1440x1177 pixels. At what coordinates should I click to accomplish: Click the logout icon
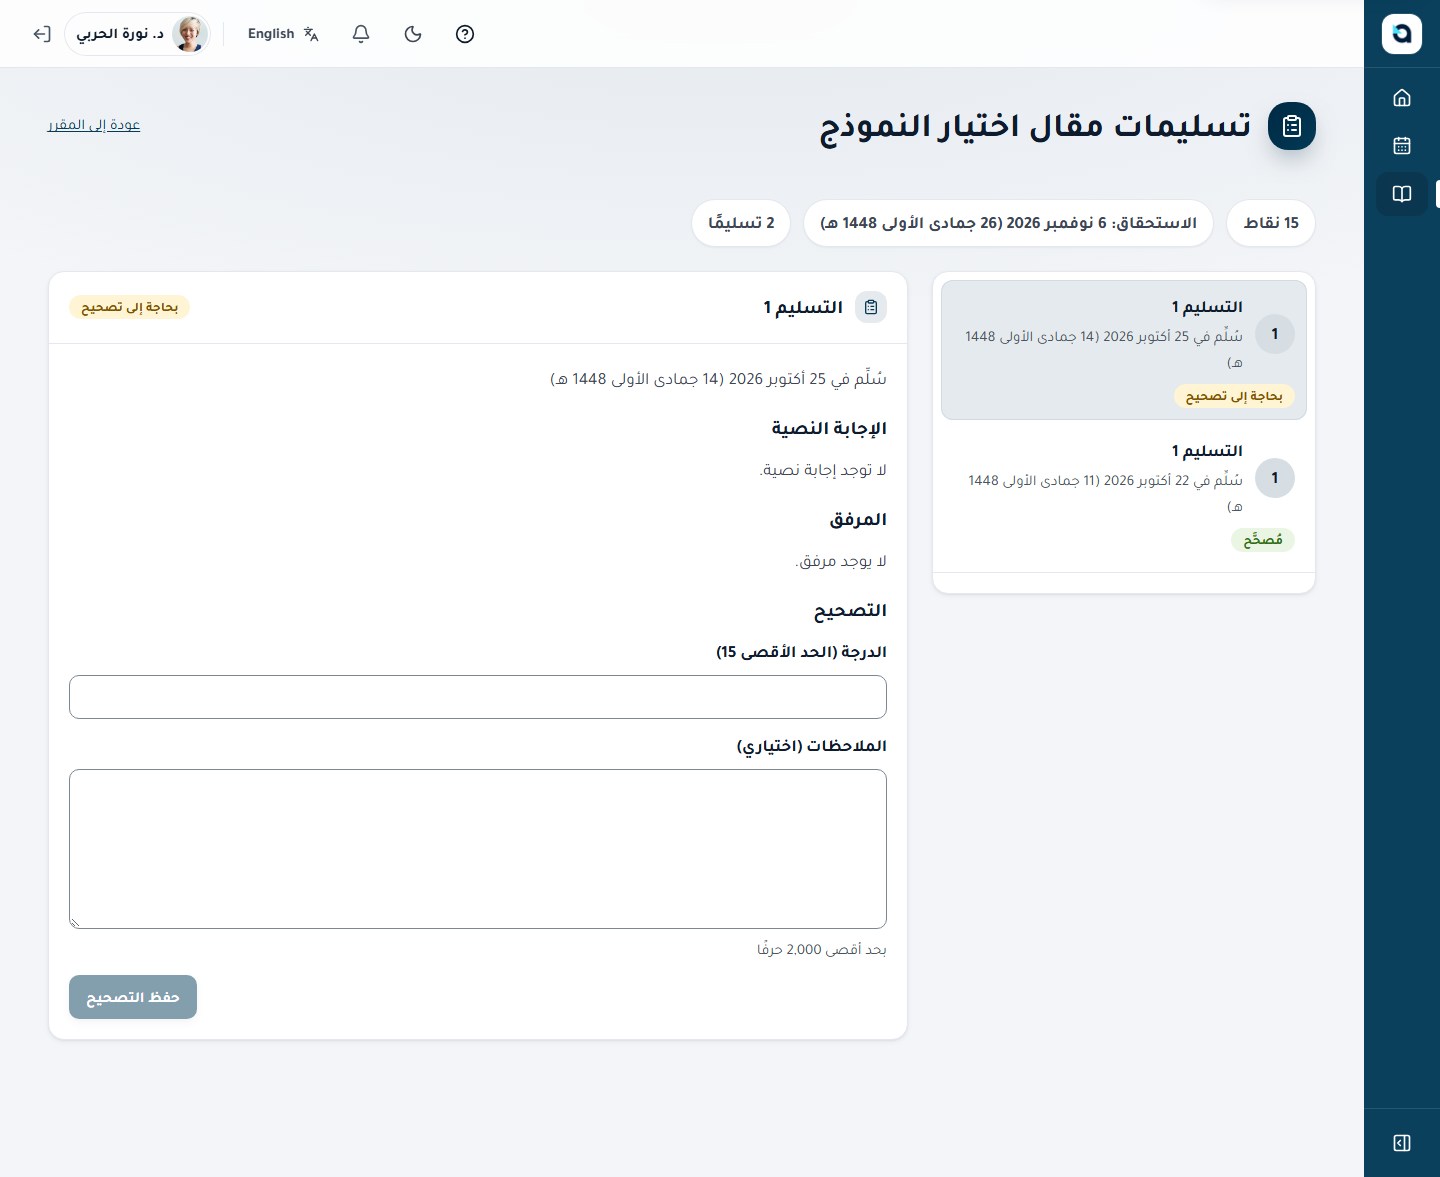41,34
